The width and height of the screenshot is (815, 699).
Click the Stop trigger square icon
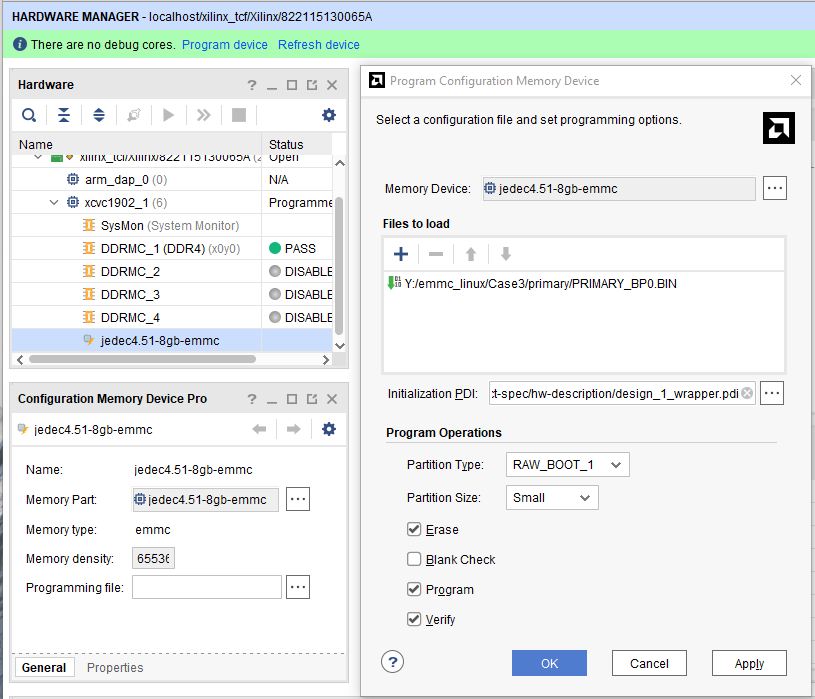coord(239,115)
